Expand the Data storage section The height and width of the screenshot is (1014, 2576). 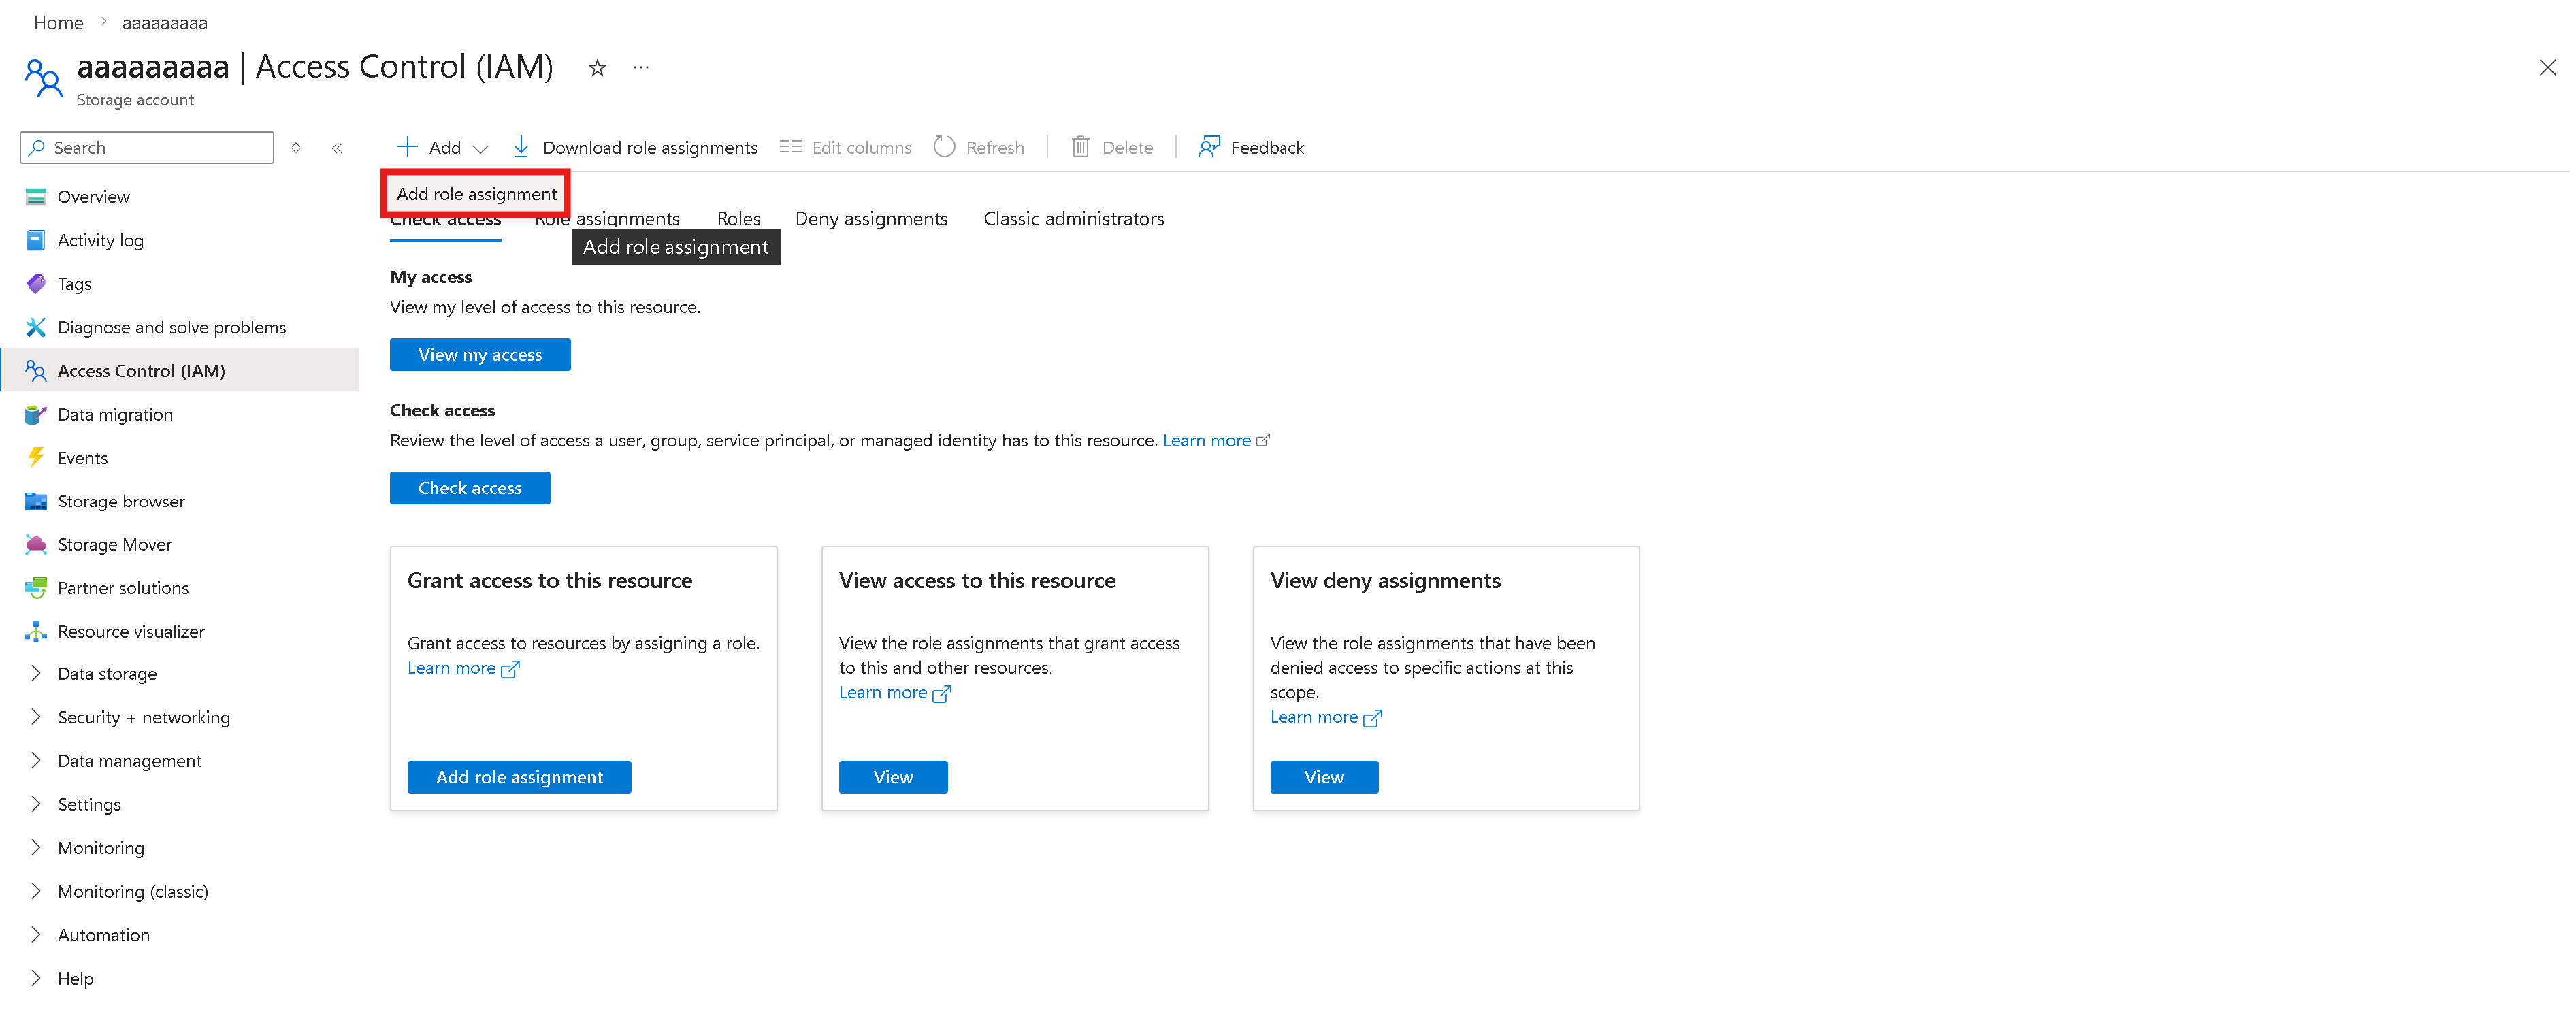(107, 674)
